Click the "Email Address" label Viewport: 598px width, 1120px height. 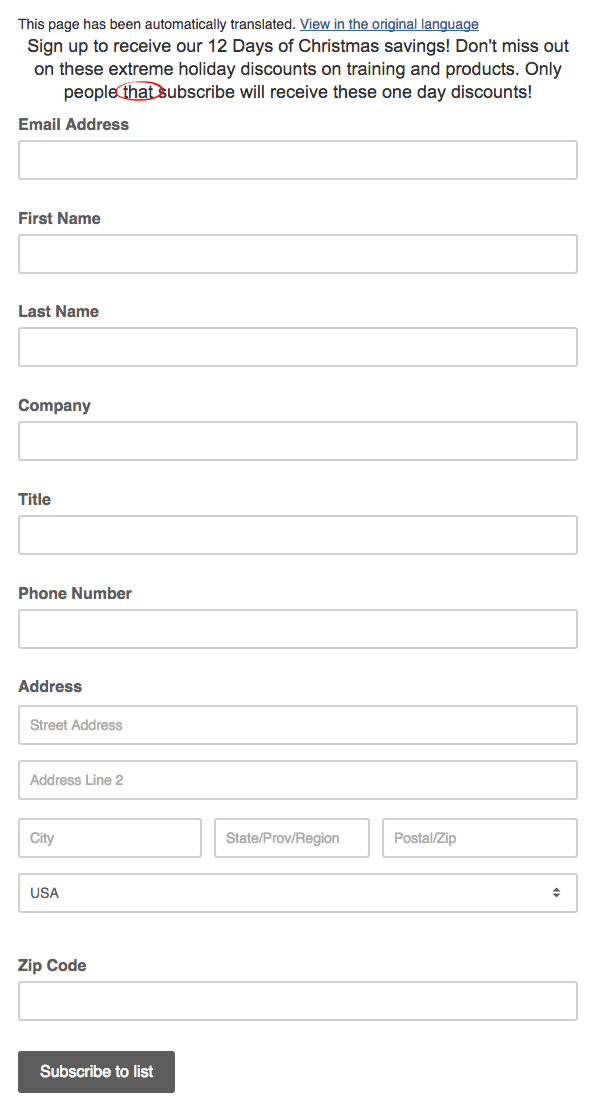point(73,124)
